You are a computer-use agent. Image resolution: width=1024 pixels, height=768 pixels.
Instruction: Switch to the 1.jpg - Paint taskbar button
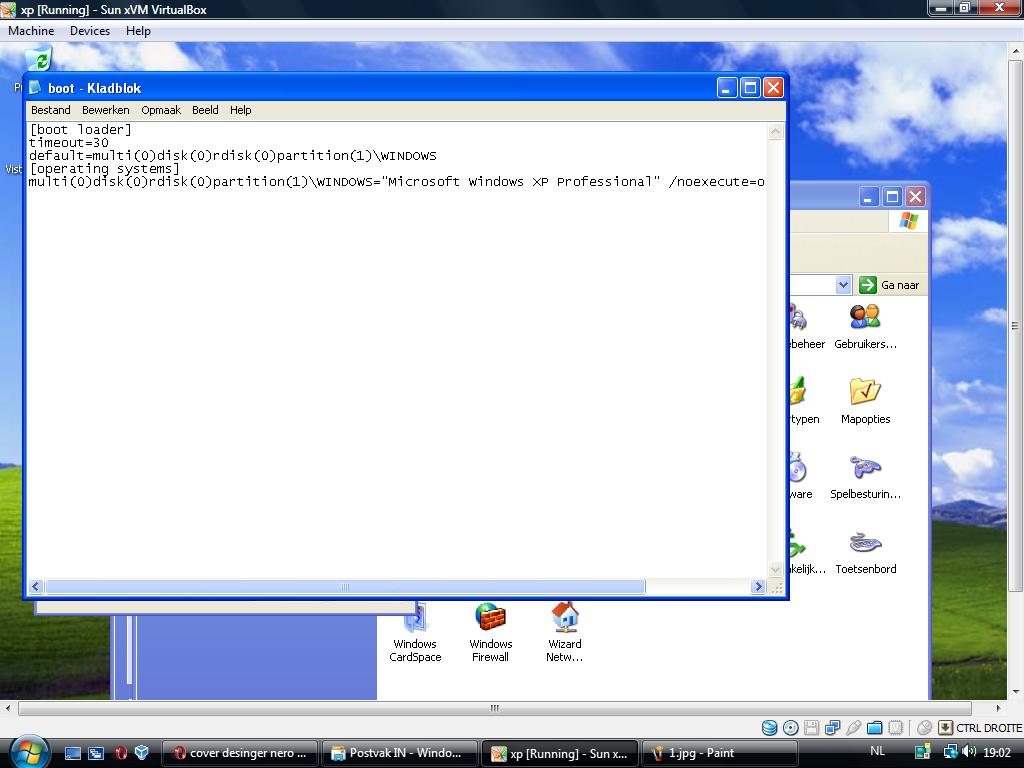click(720, 753)
